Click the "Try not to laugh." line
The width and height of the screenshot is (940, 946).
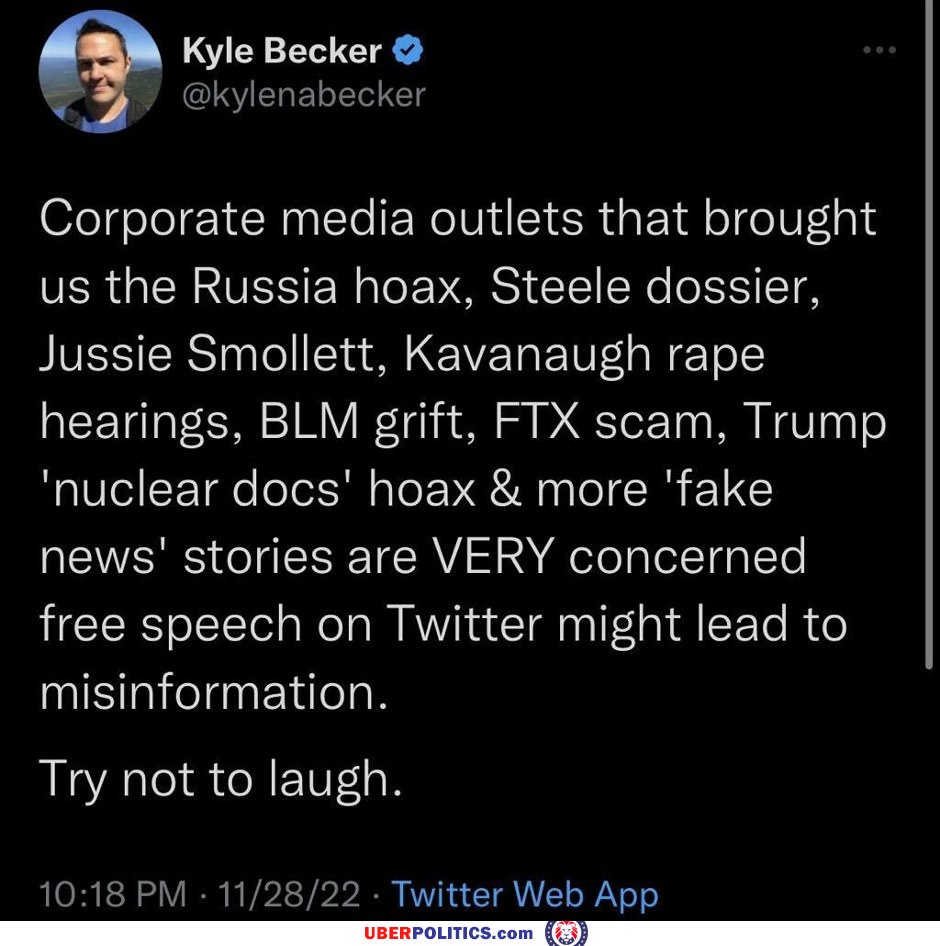(x=220, y=779)
